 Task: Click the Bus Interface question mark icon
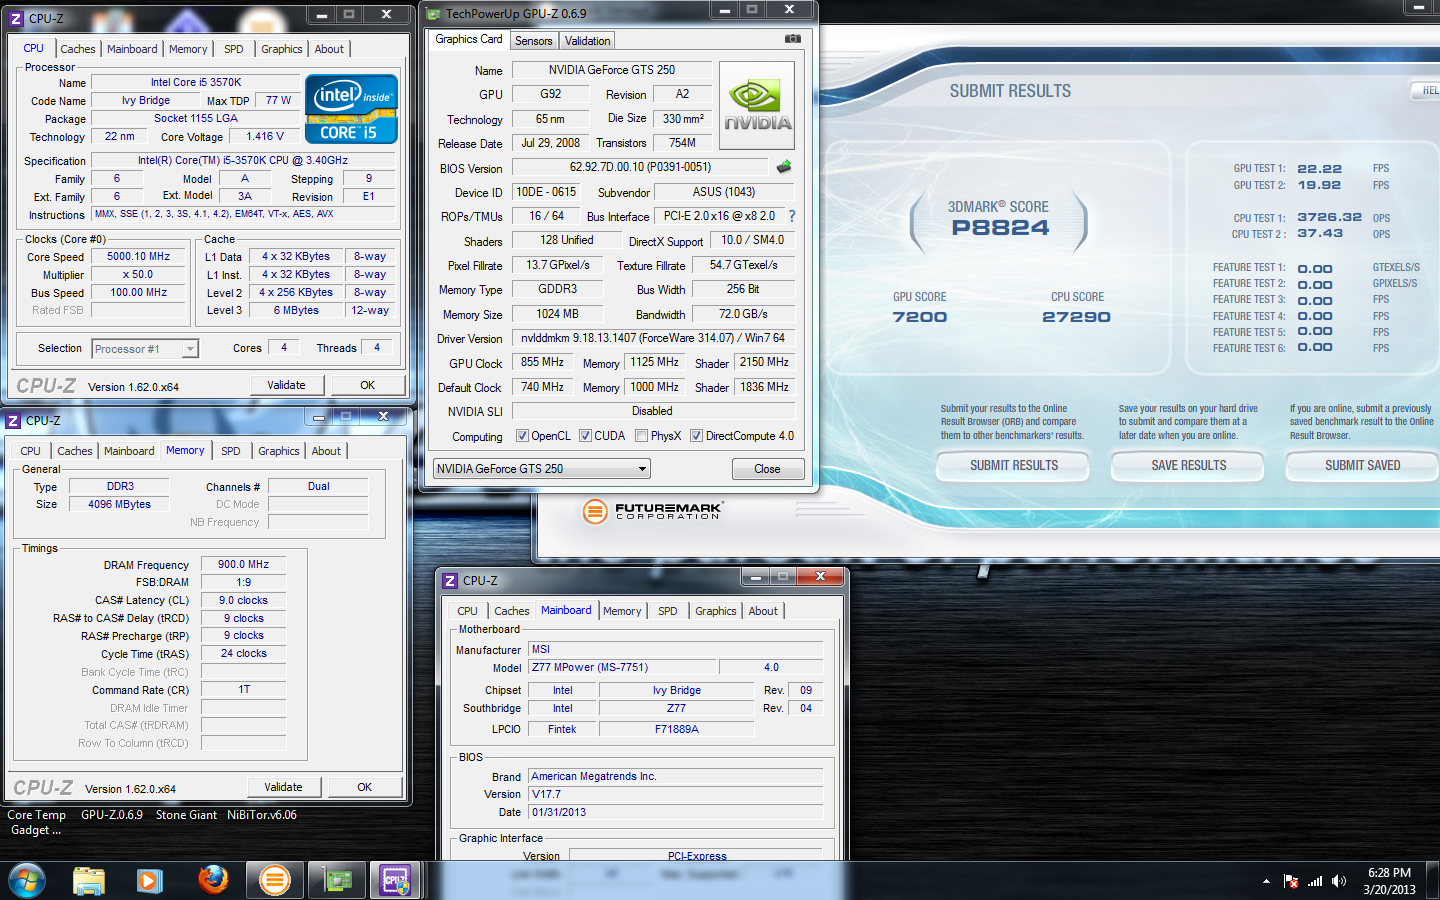pos(792,216)
